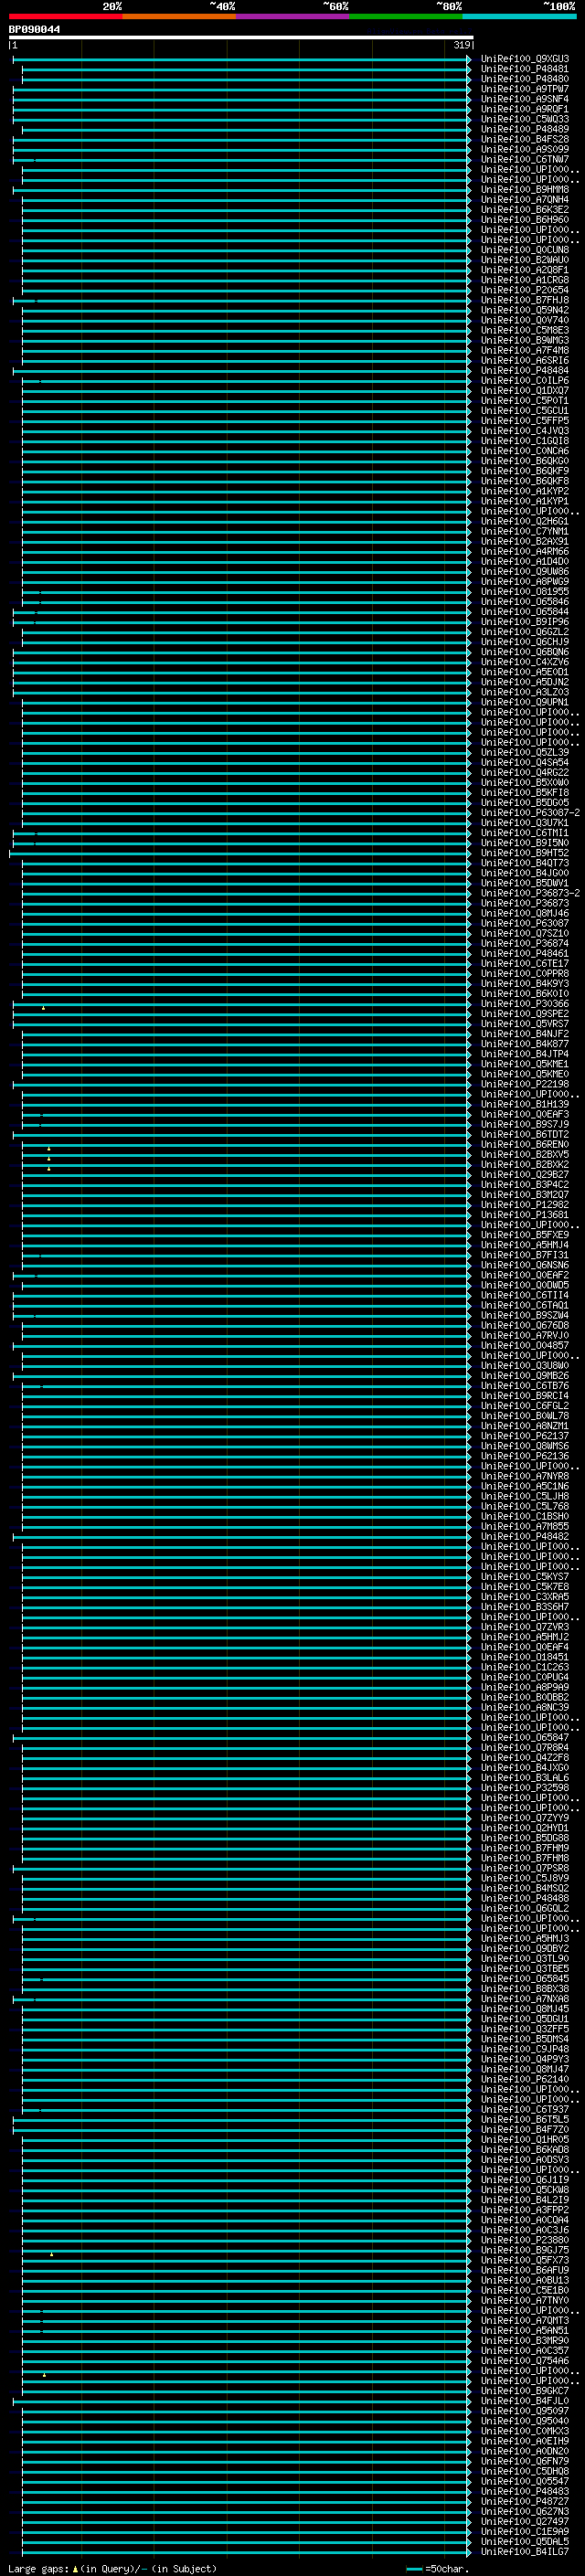Open hit UniRef100_A9TPW7

(525, 89)
